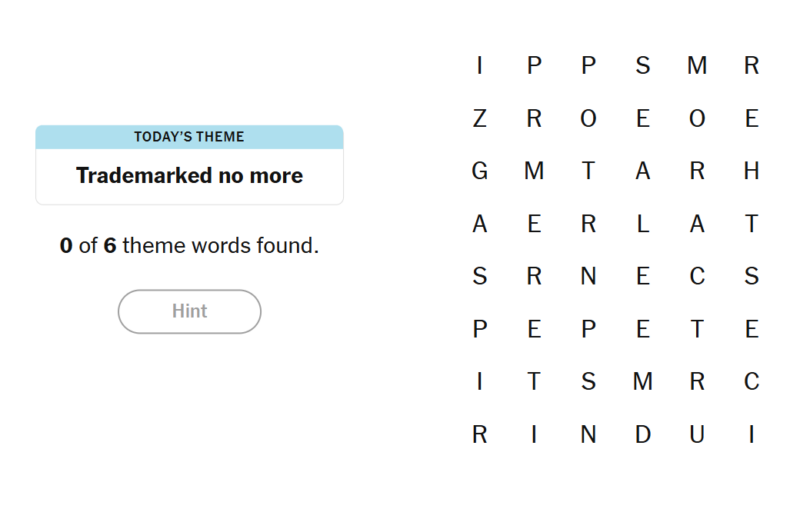Click the 'Trademarked no more' theme text
Image resolution: width=800 pixels, height=532 pixels.
coord(189,176)
